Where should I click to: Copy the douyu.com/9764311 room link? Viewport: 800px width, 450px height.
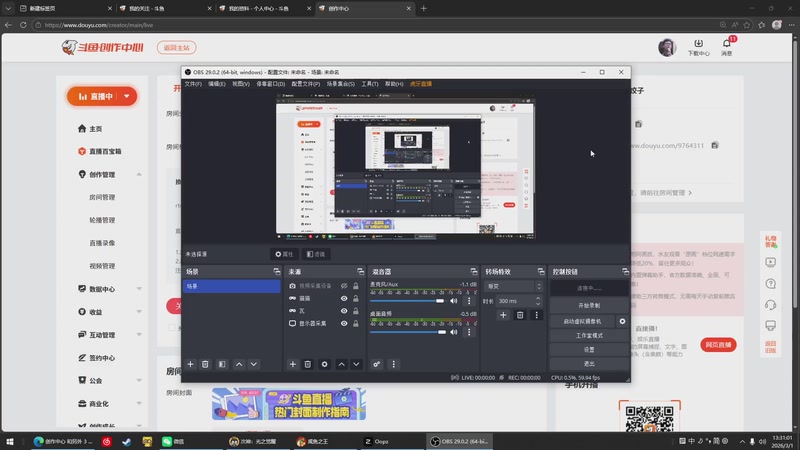click(715, 145)
